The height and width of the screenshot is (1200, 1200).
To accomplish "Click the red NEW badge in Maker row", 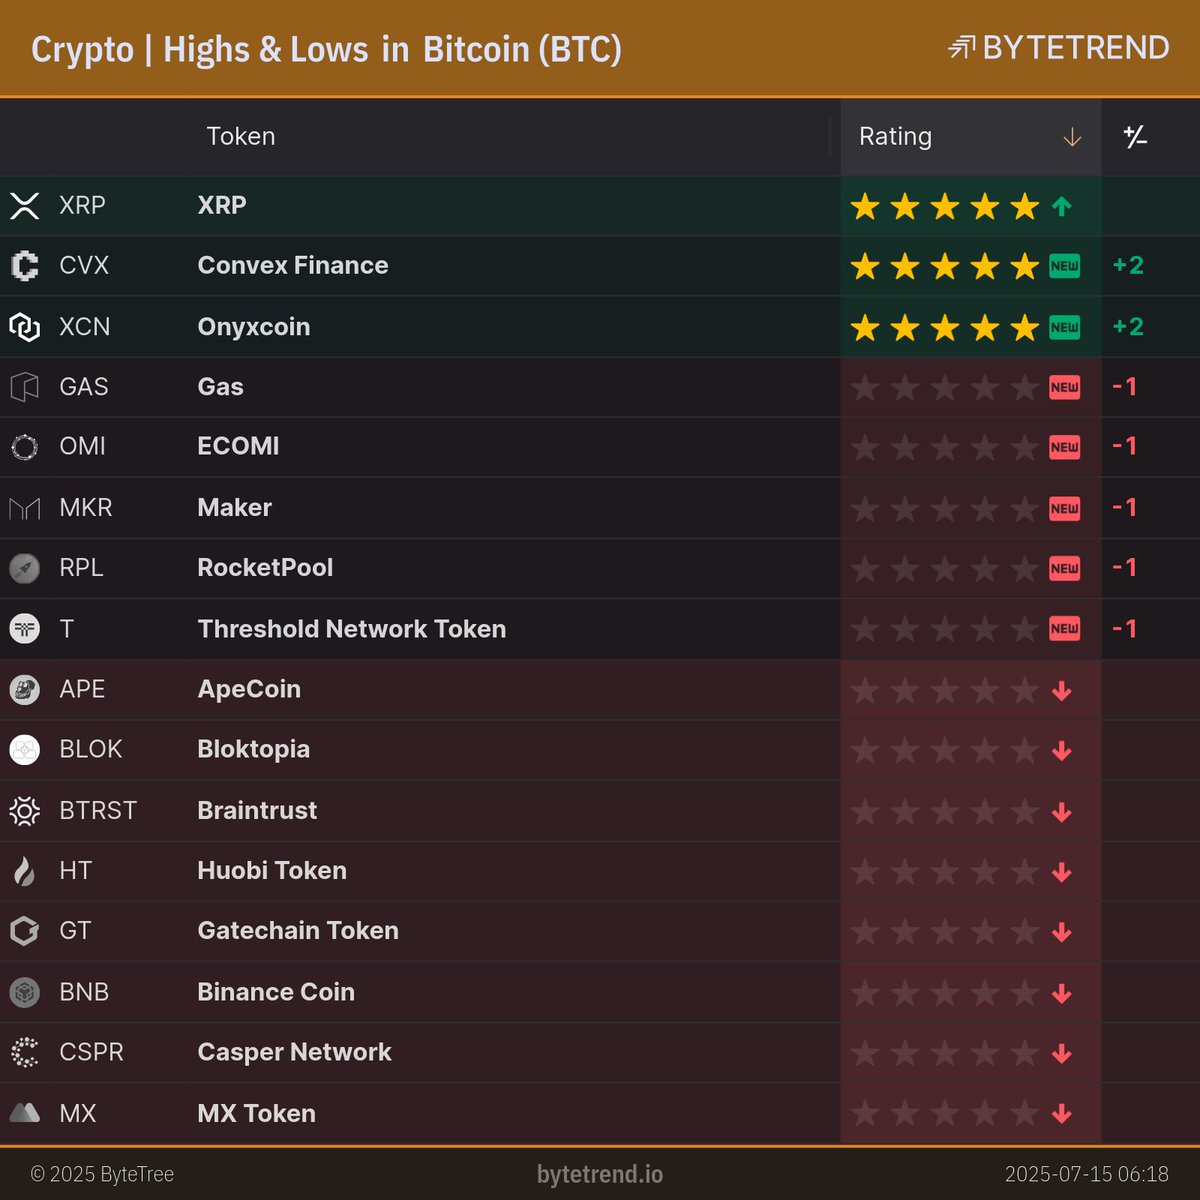I will 1064,508.
